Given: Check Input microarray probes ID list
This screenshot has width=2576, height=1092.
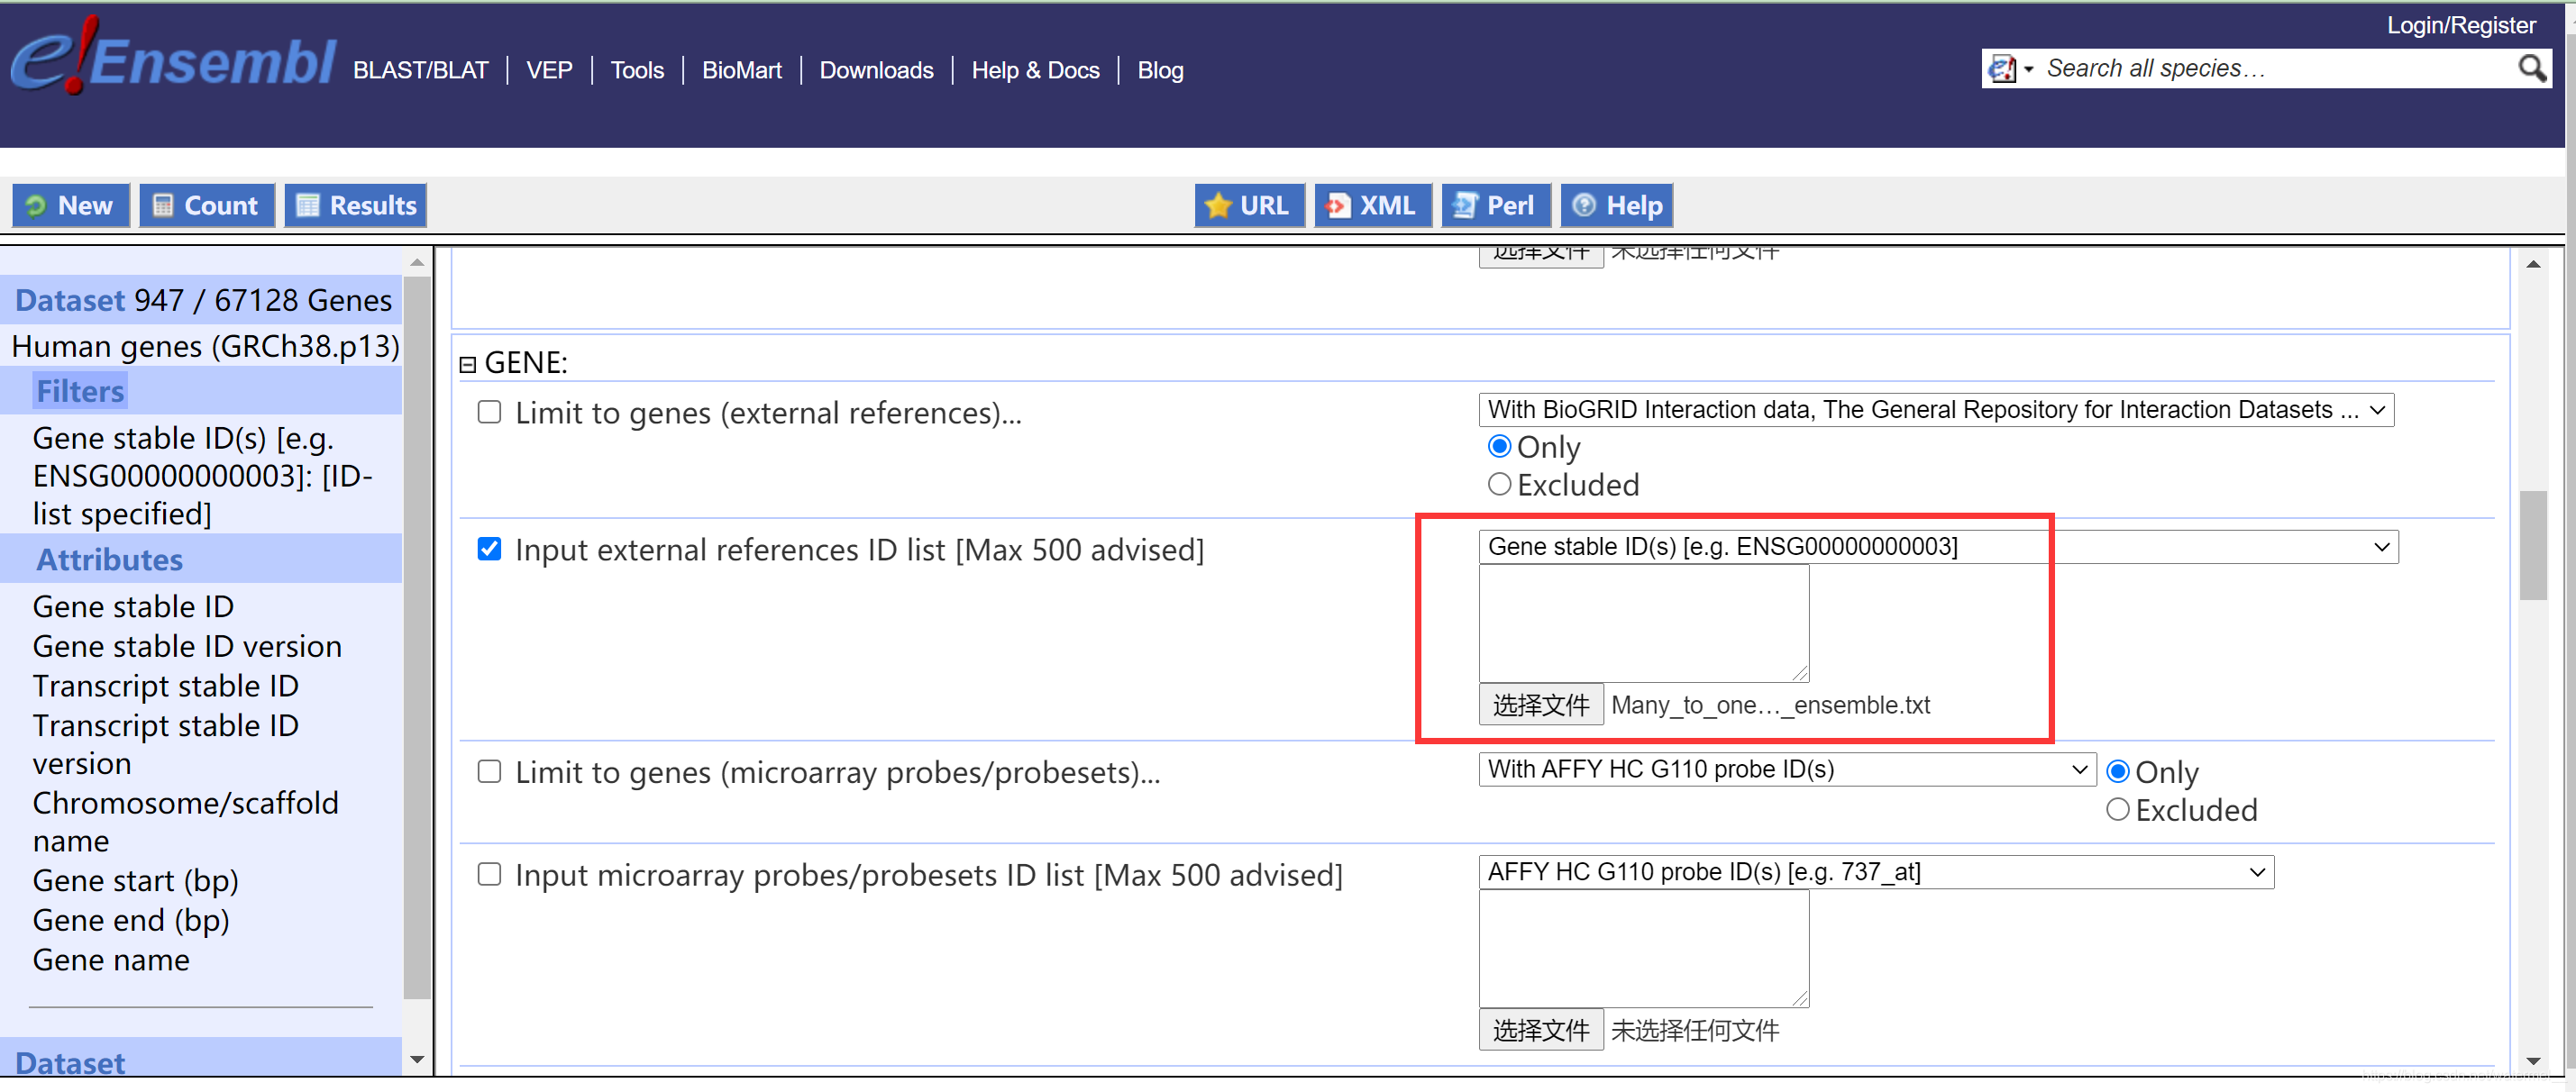Looking at the screenshot, I should click(x=489, y=875).
